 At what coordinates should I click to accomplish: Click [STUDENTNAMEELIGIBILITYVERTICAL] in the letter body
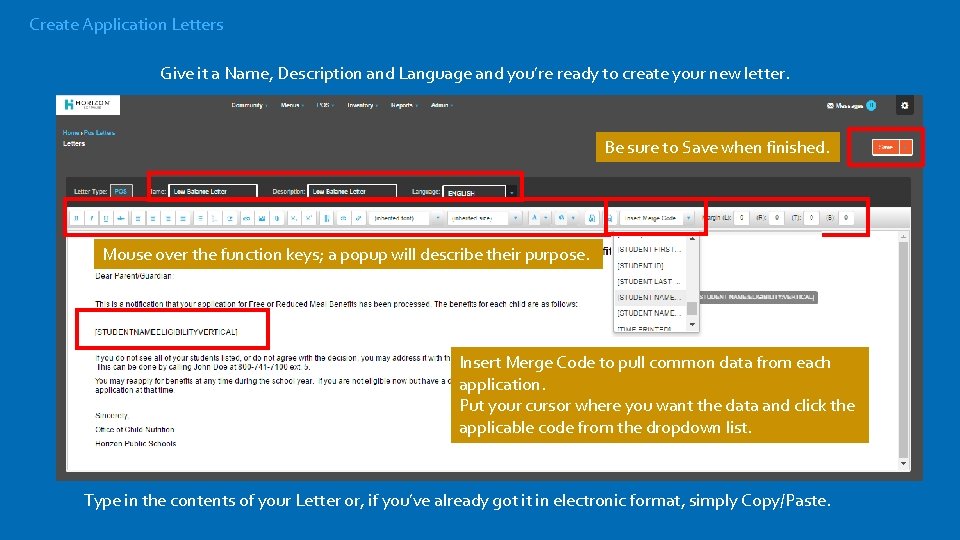166,332
